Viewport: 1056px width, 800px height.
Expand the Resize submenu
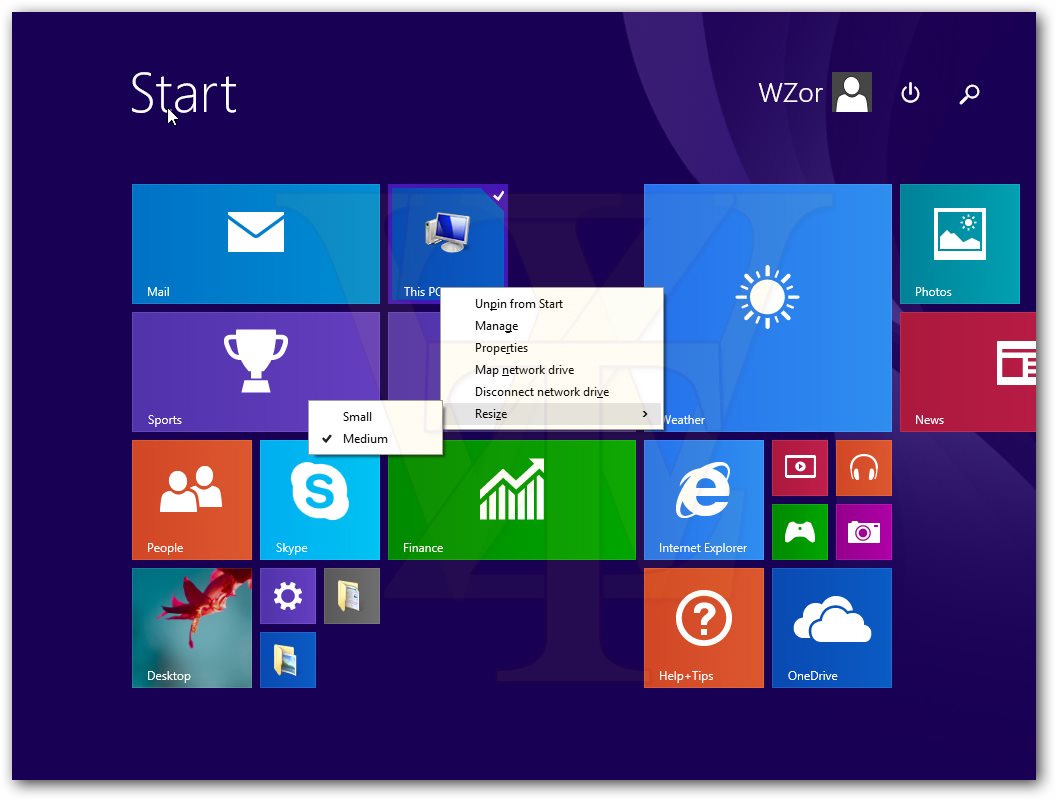pyautogui.click(x=552, y=413)
